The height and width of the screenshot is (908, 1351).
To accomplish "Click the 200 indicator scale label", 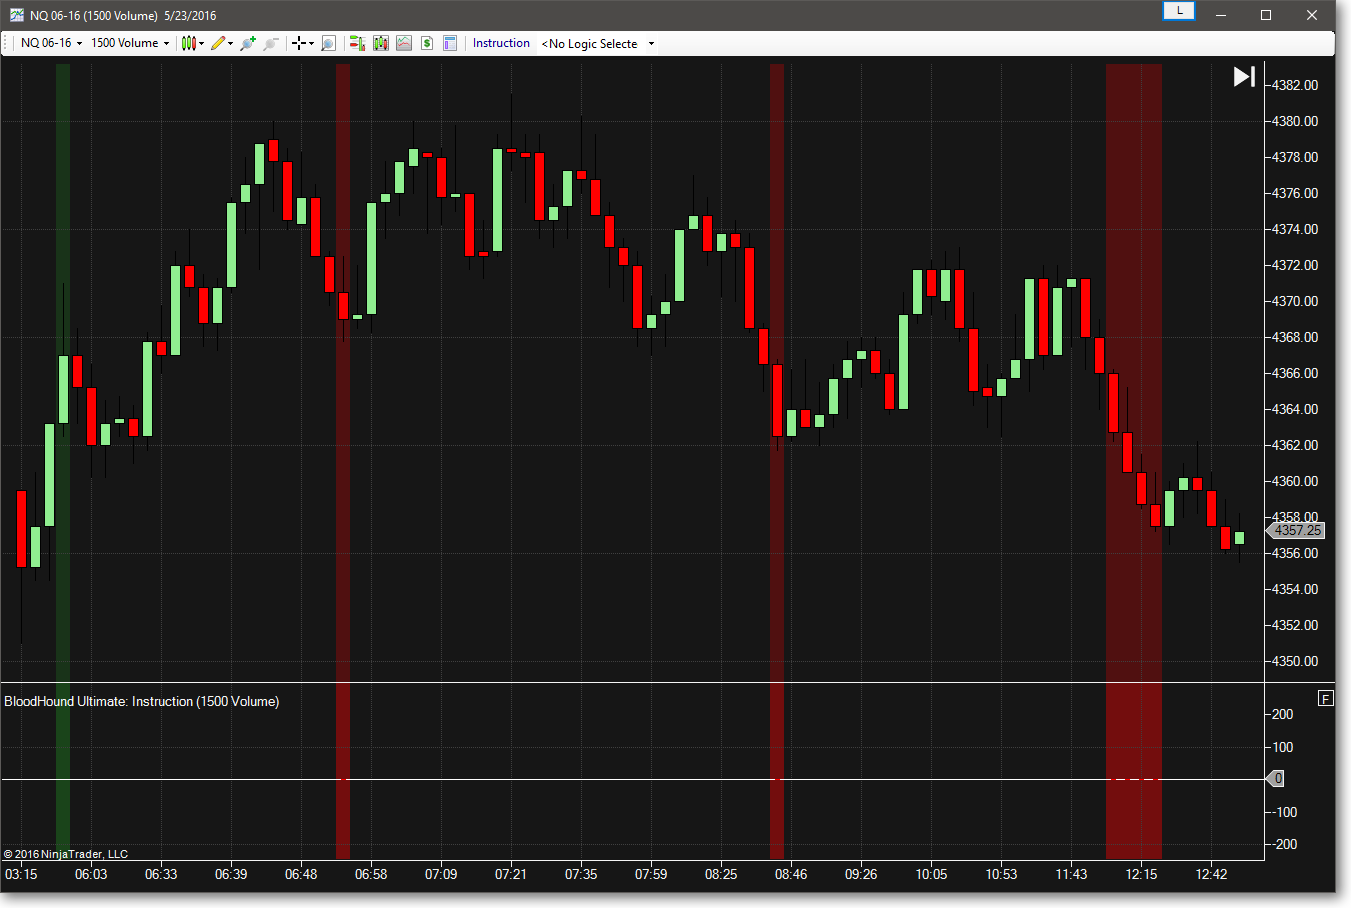I will [1282, 714].
